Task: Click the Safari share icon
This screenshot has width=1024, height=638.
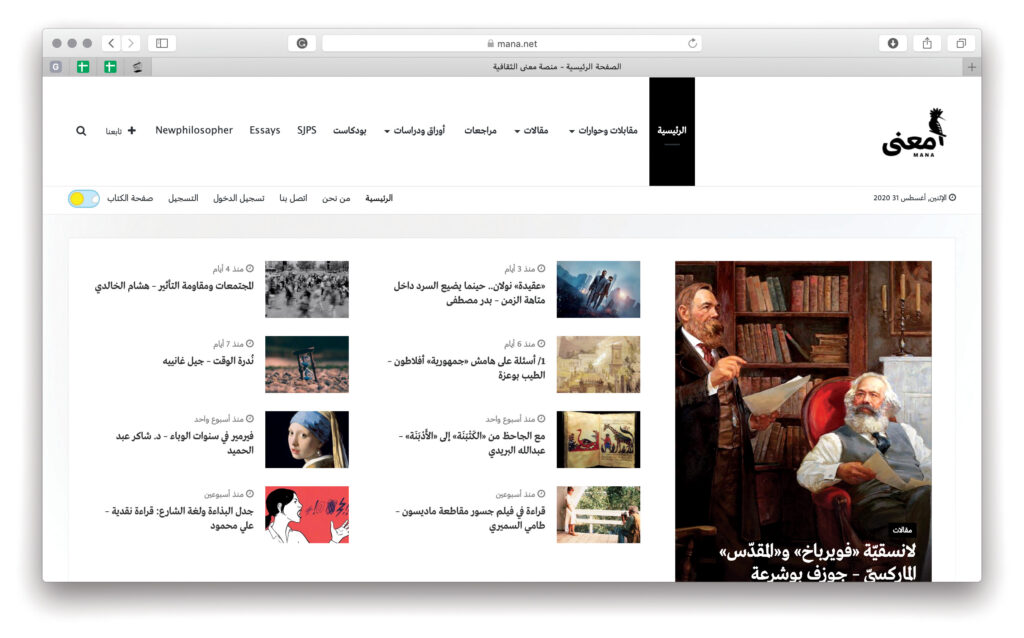Action: click(x=927, y=43)
